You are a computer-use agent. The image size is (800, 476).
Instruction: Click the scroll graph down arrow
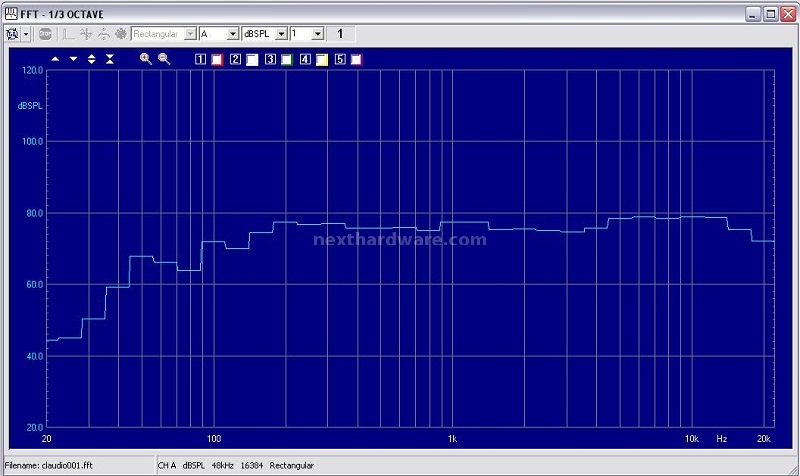coord(73,59)
